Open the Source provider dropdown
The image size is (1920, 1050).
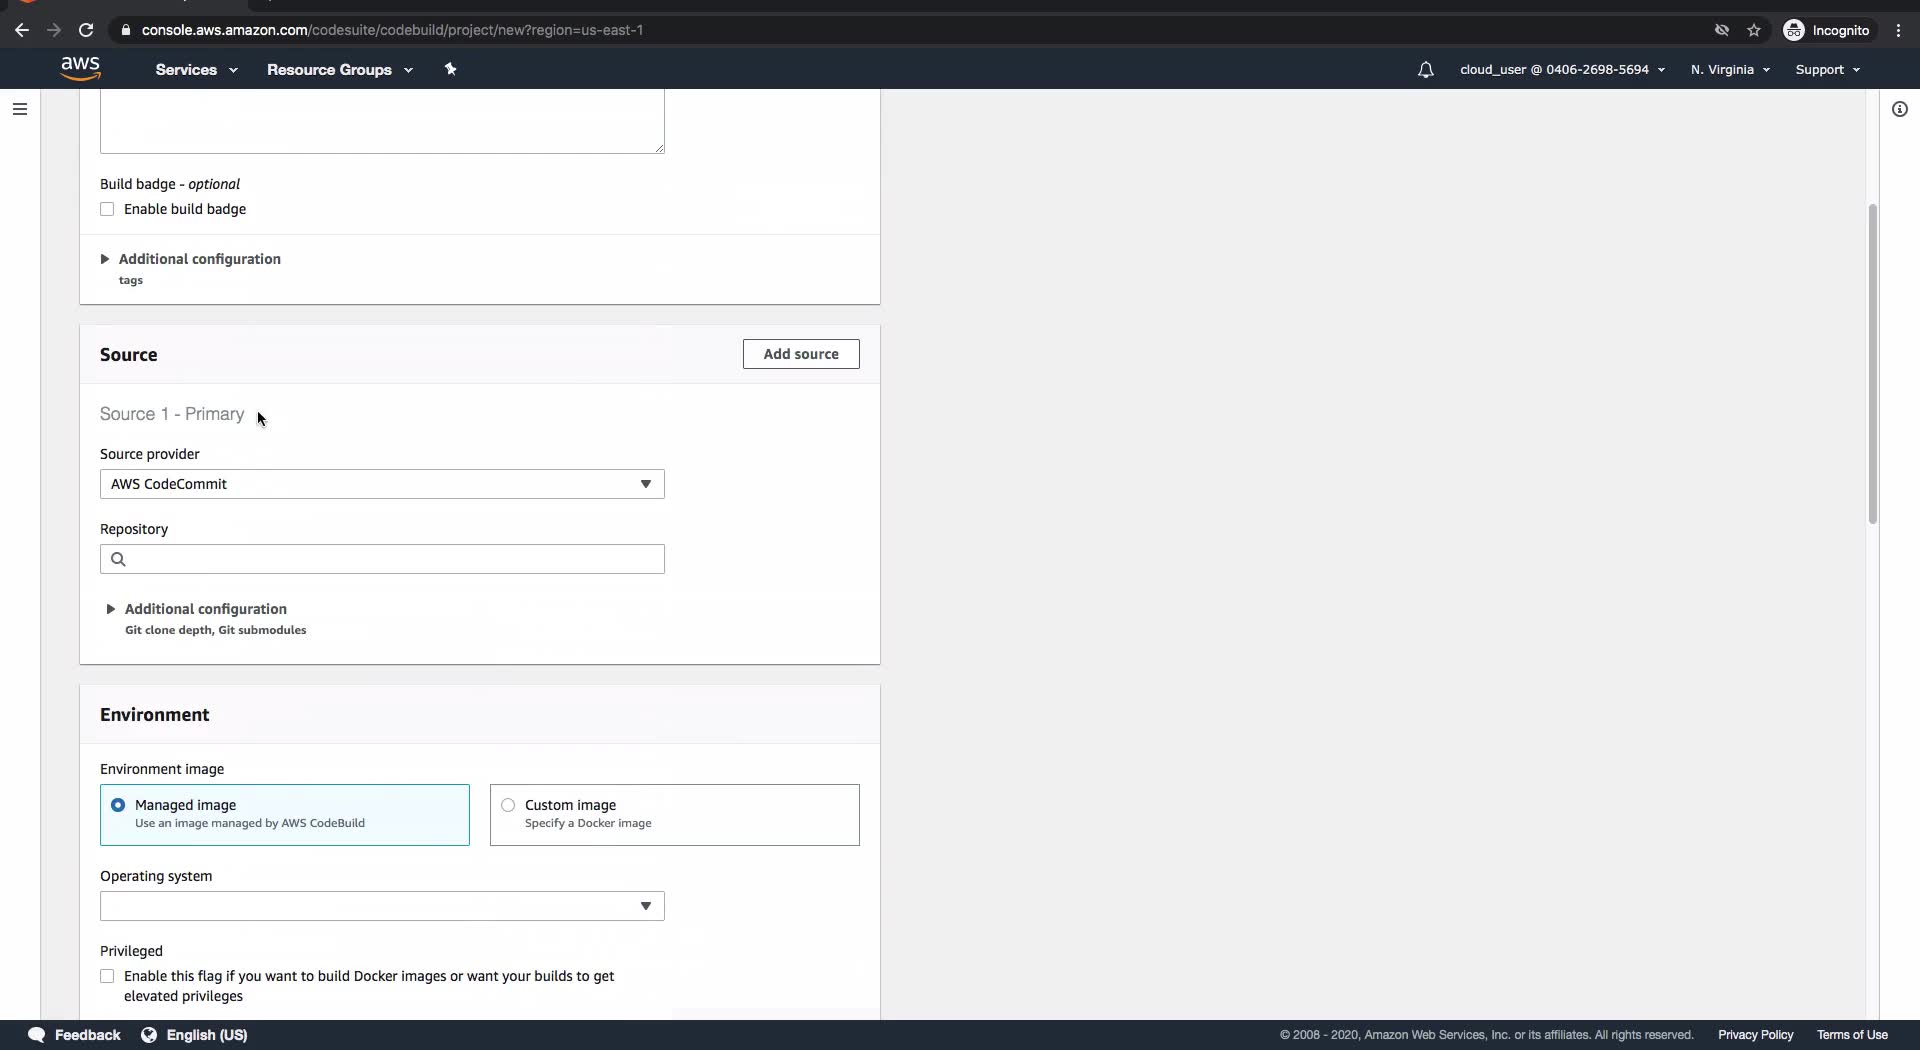(x=382, y=484)
